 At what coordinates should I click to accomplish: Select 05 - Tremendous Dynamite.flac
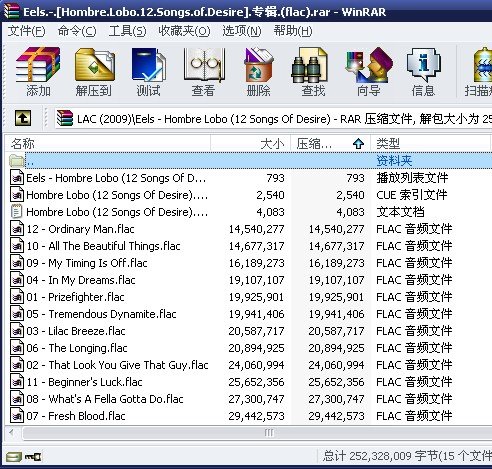[x=101, y=314]
